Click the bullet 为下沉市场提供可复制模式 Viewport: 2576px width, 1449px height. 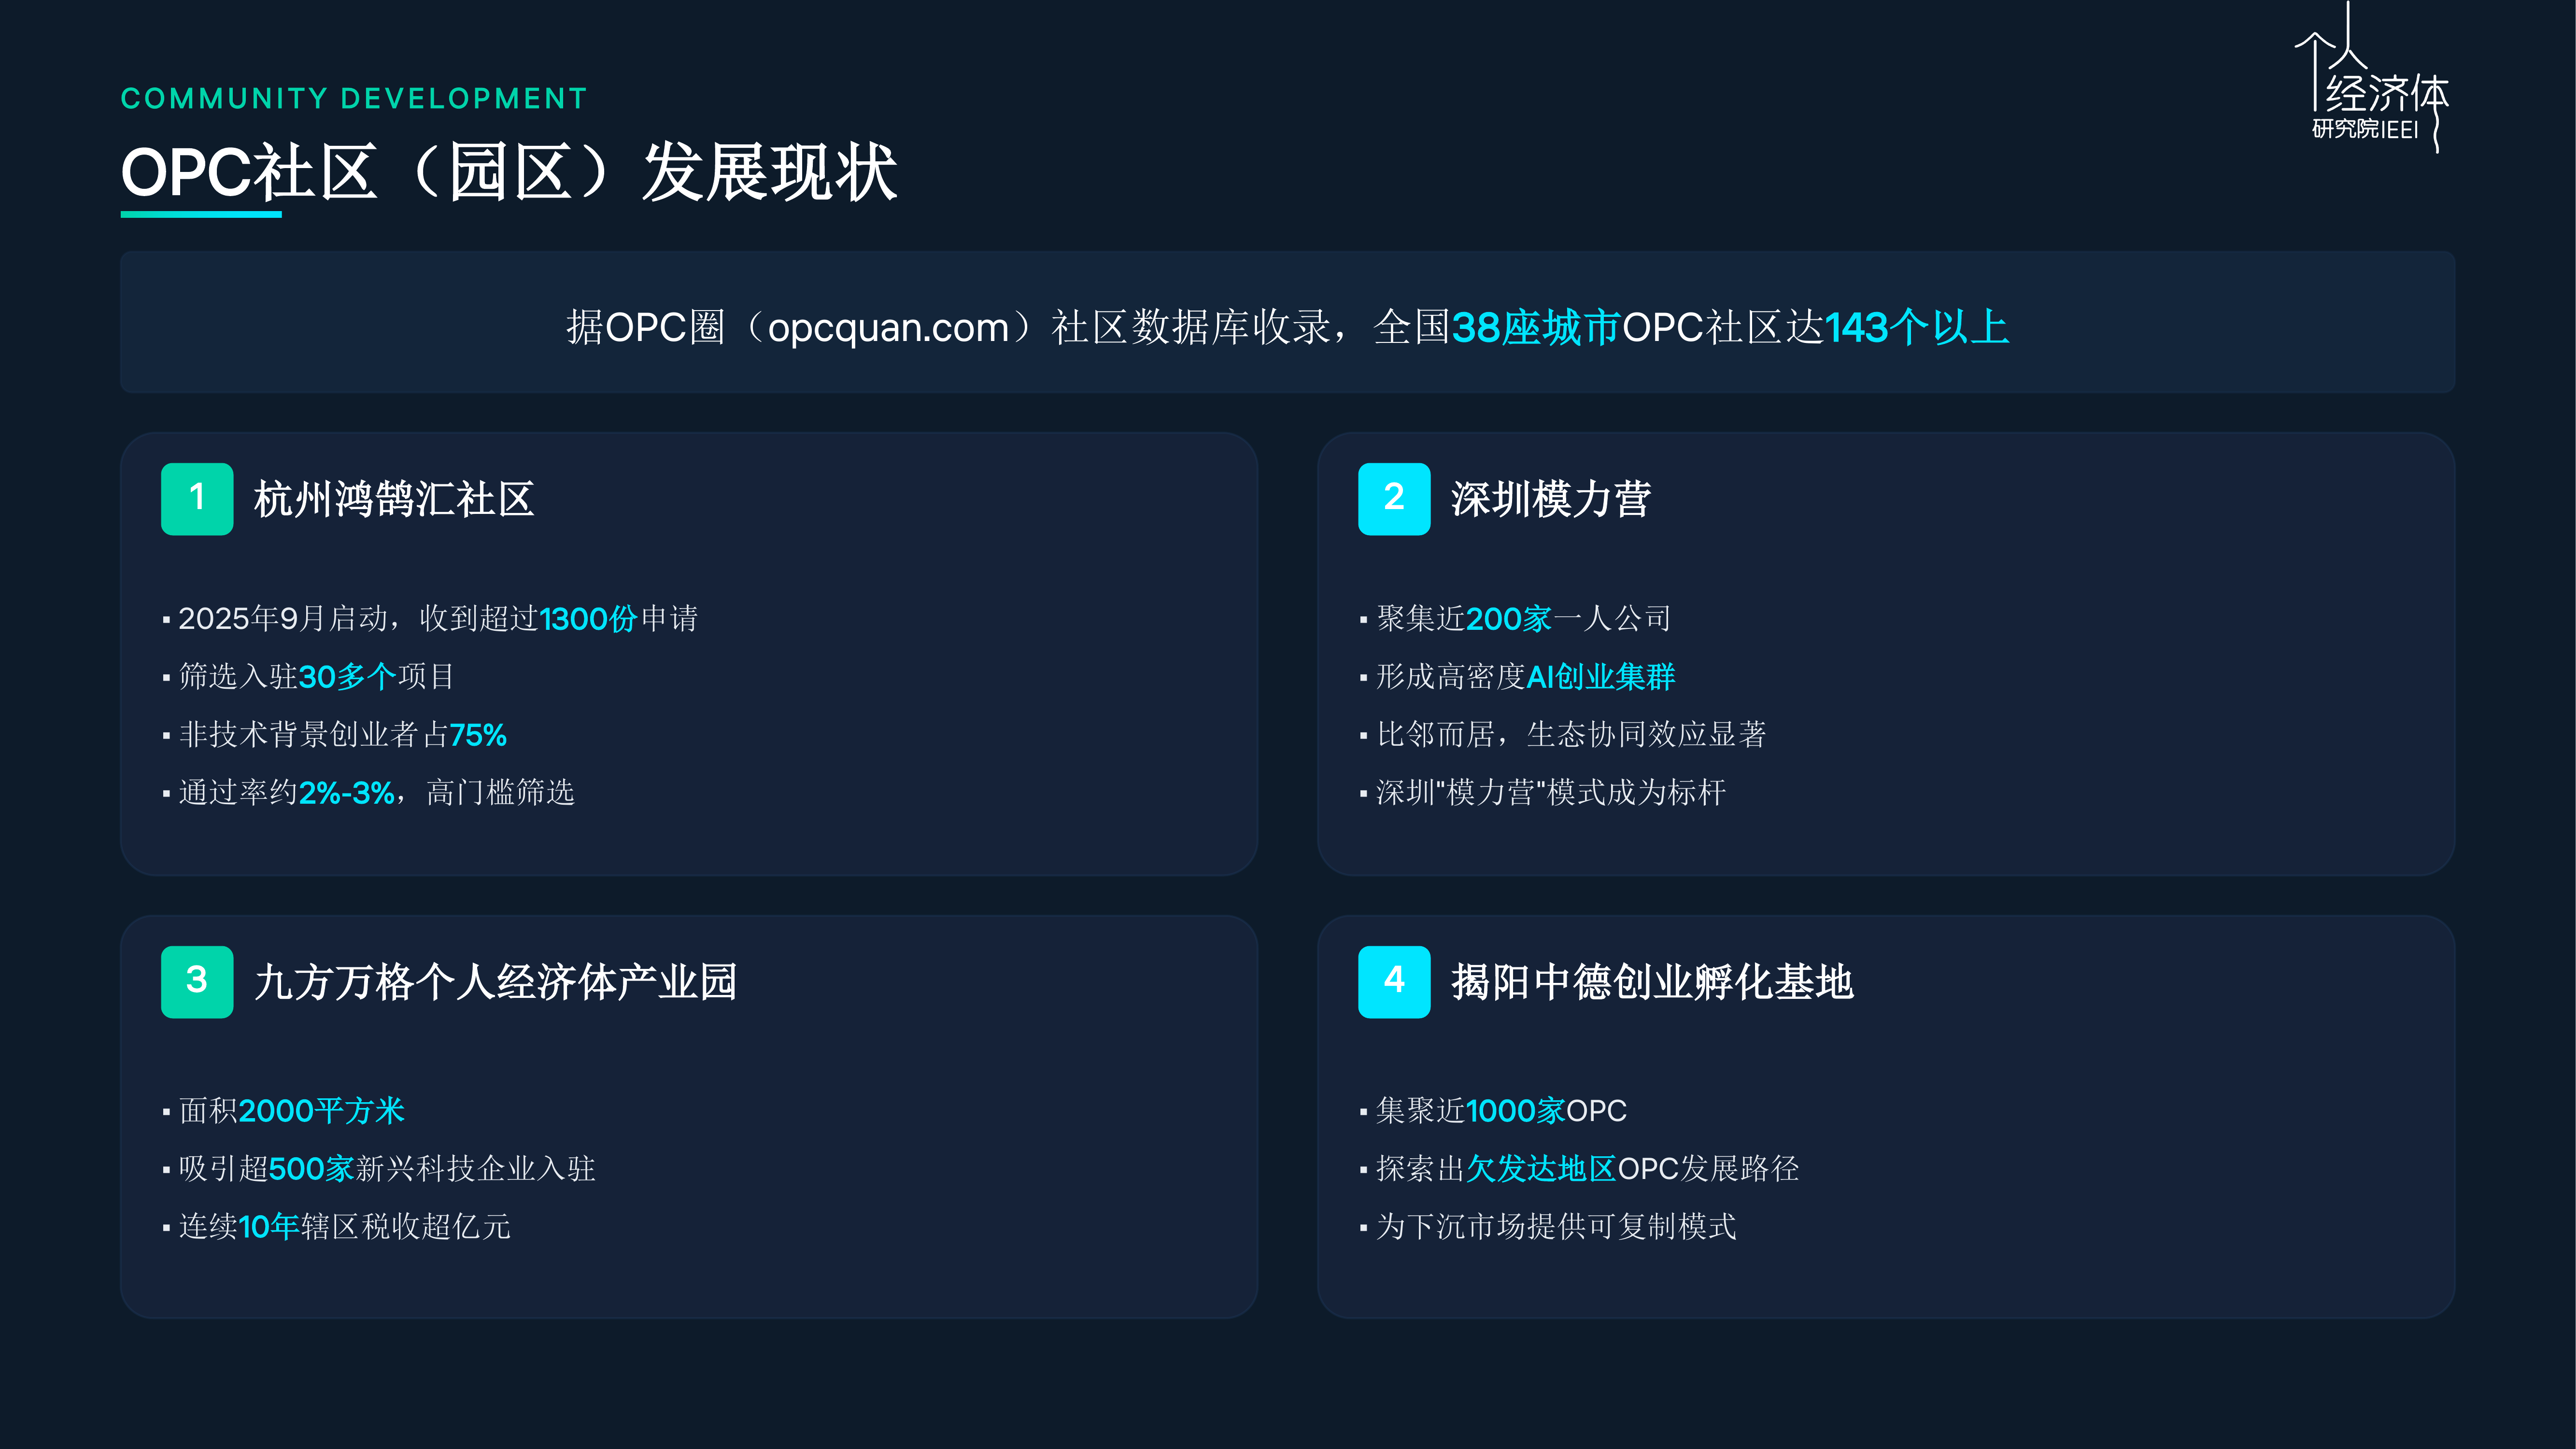[x=1549, y=1227]
